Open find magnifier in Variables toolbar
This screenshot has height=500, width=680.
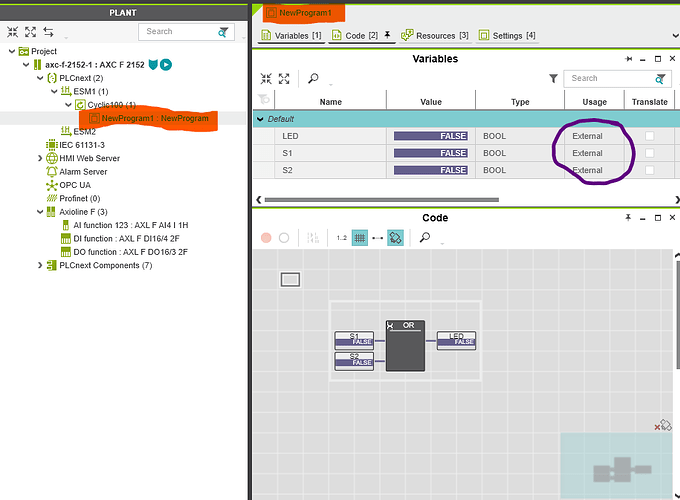313,78
